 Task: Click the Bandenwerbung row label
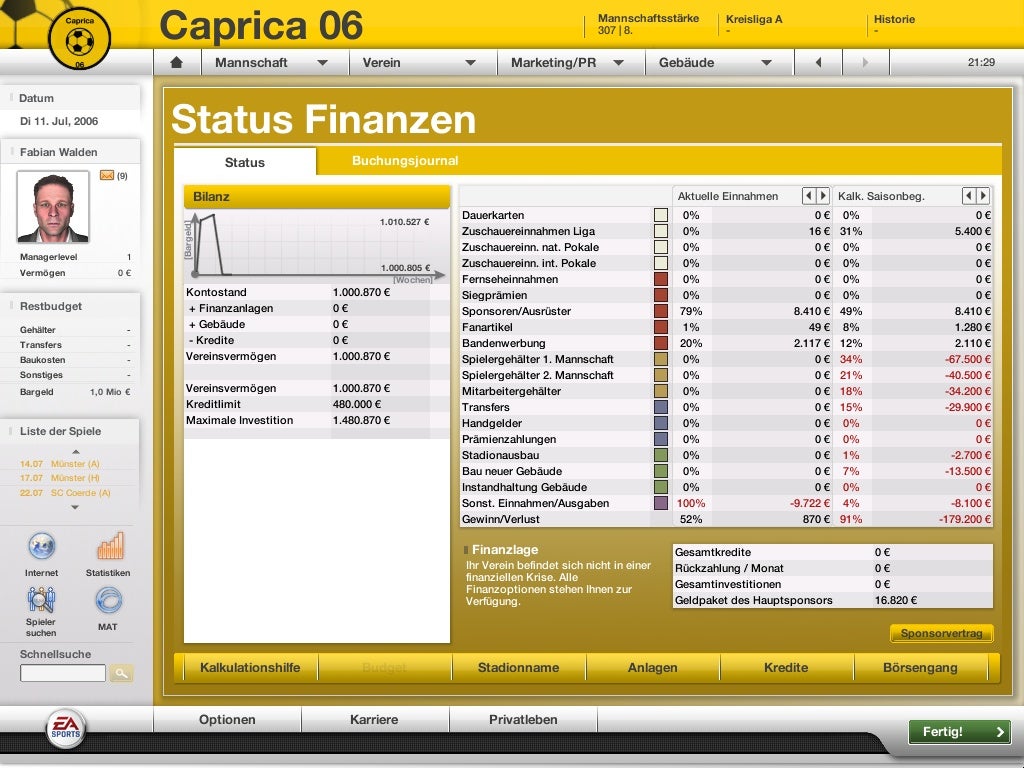[503, 343]
